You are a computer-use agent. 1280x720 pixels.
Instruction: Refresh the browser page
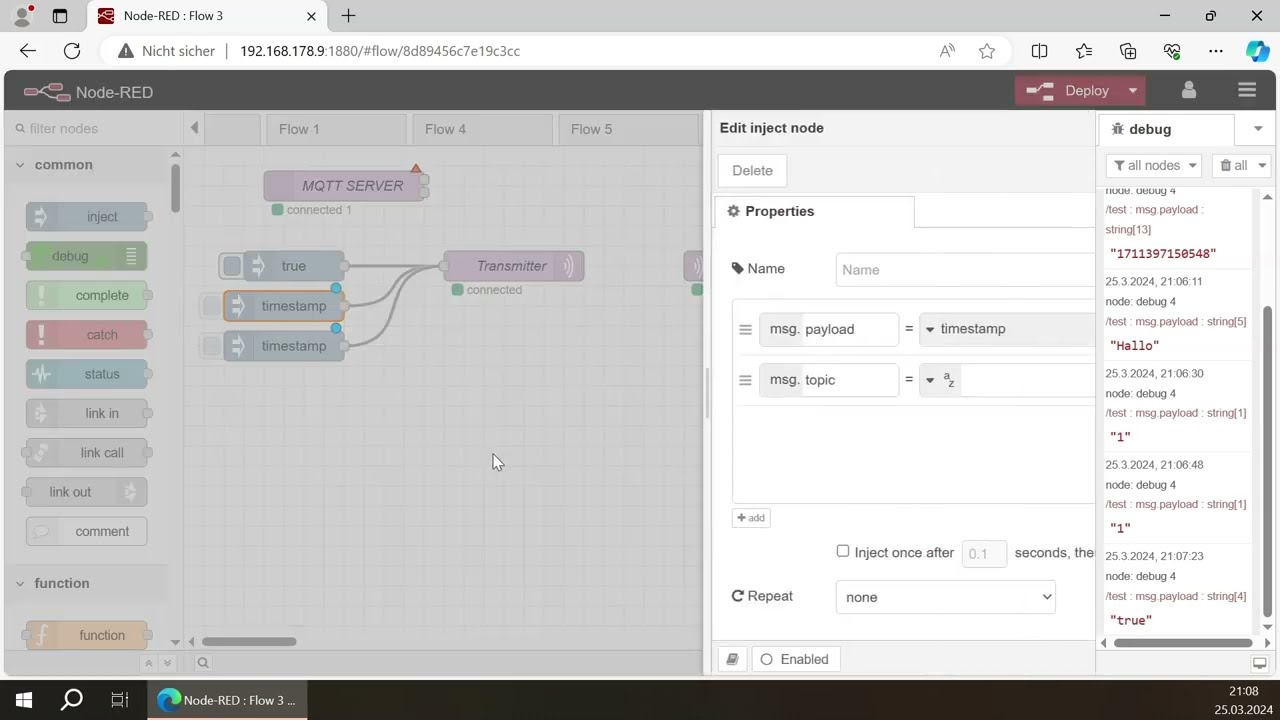(72, 51)
